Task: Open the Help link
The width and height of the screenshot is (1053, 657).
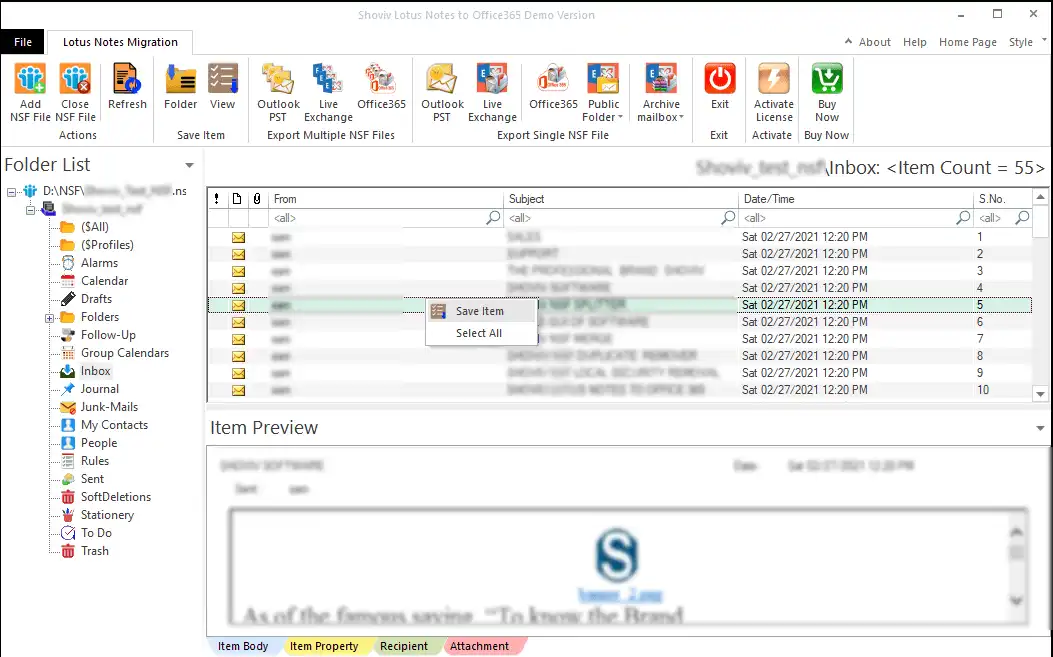Action: [x=914, y=42]
